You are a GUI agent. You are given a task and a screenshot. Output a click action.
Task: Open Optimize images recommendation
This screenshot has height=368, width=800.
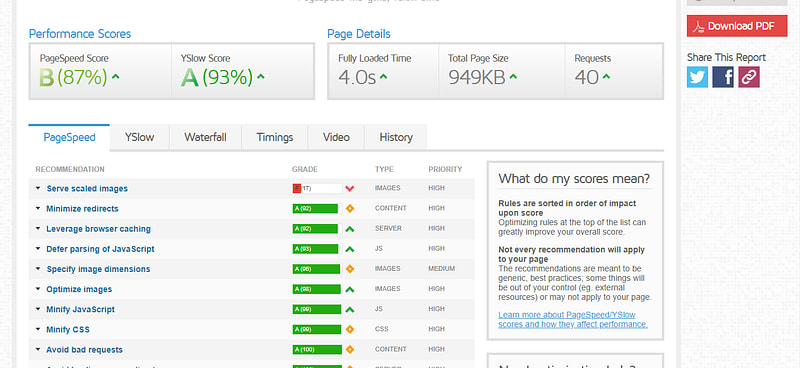(x=79, y=289)
